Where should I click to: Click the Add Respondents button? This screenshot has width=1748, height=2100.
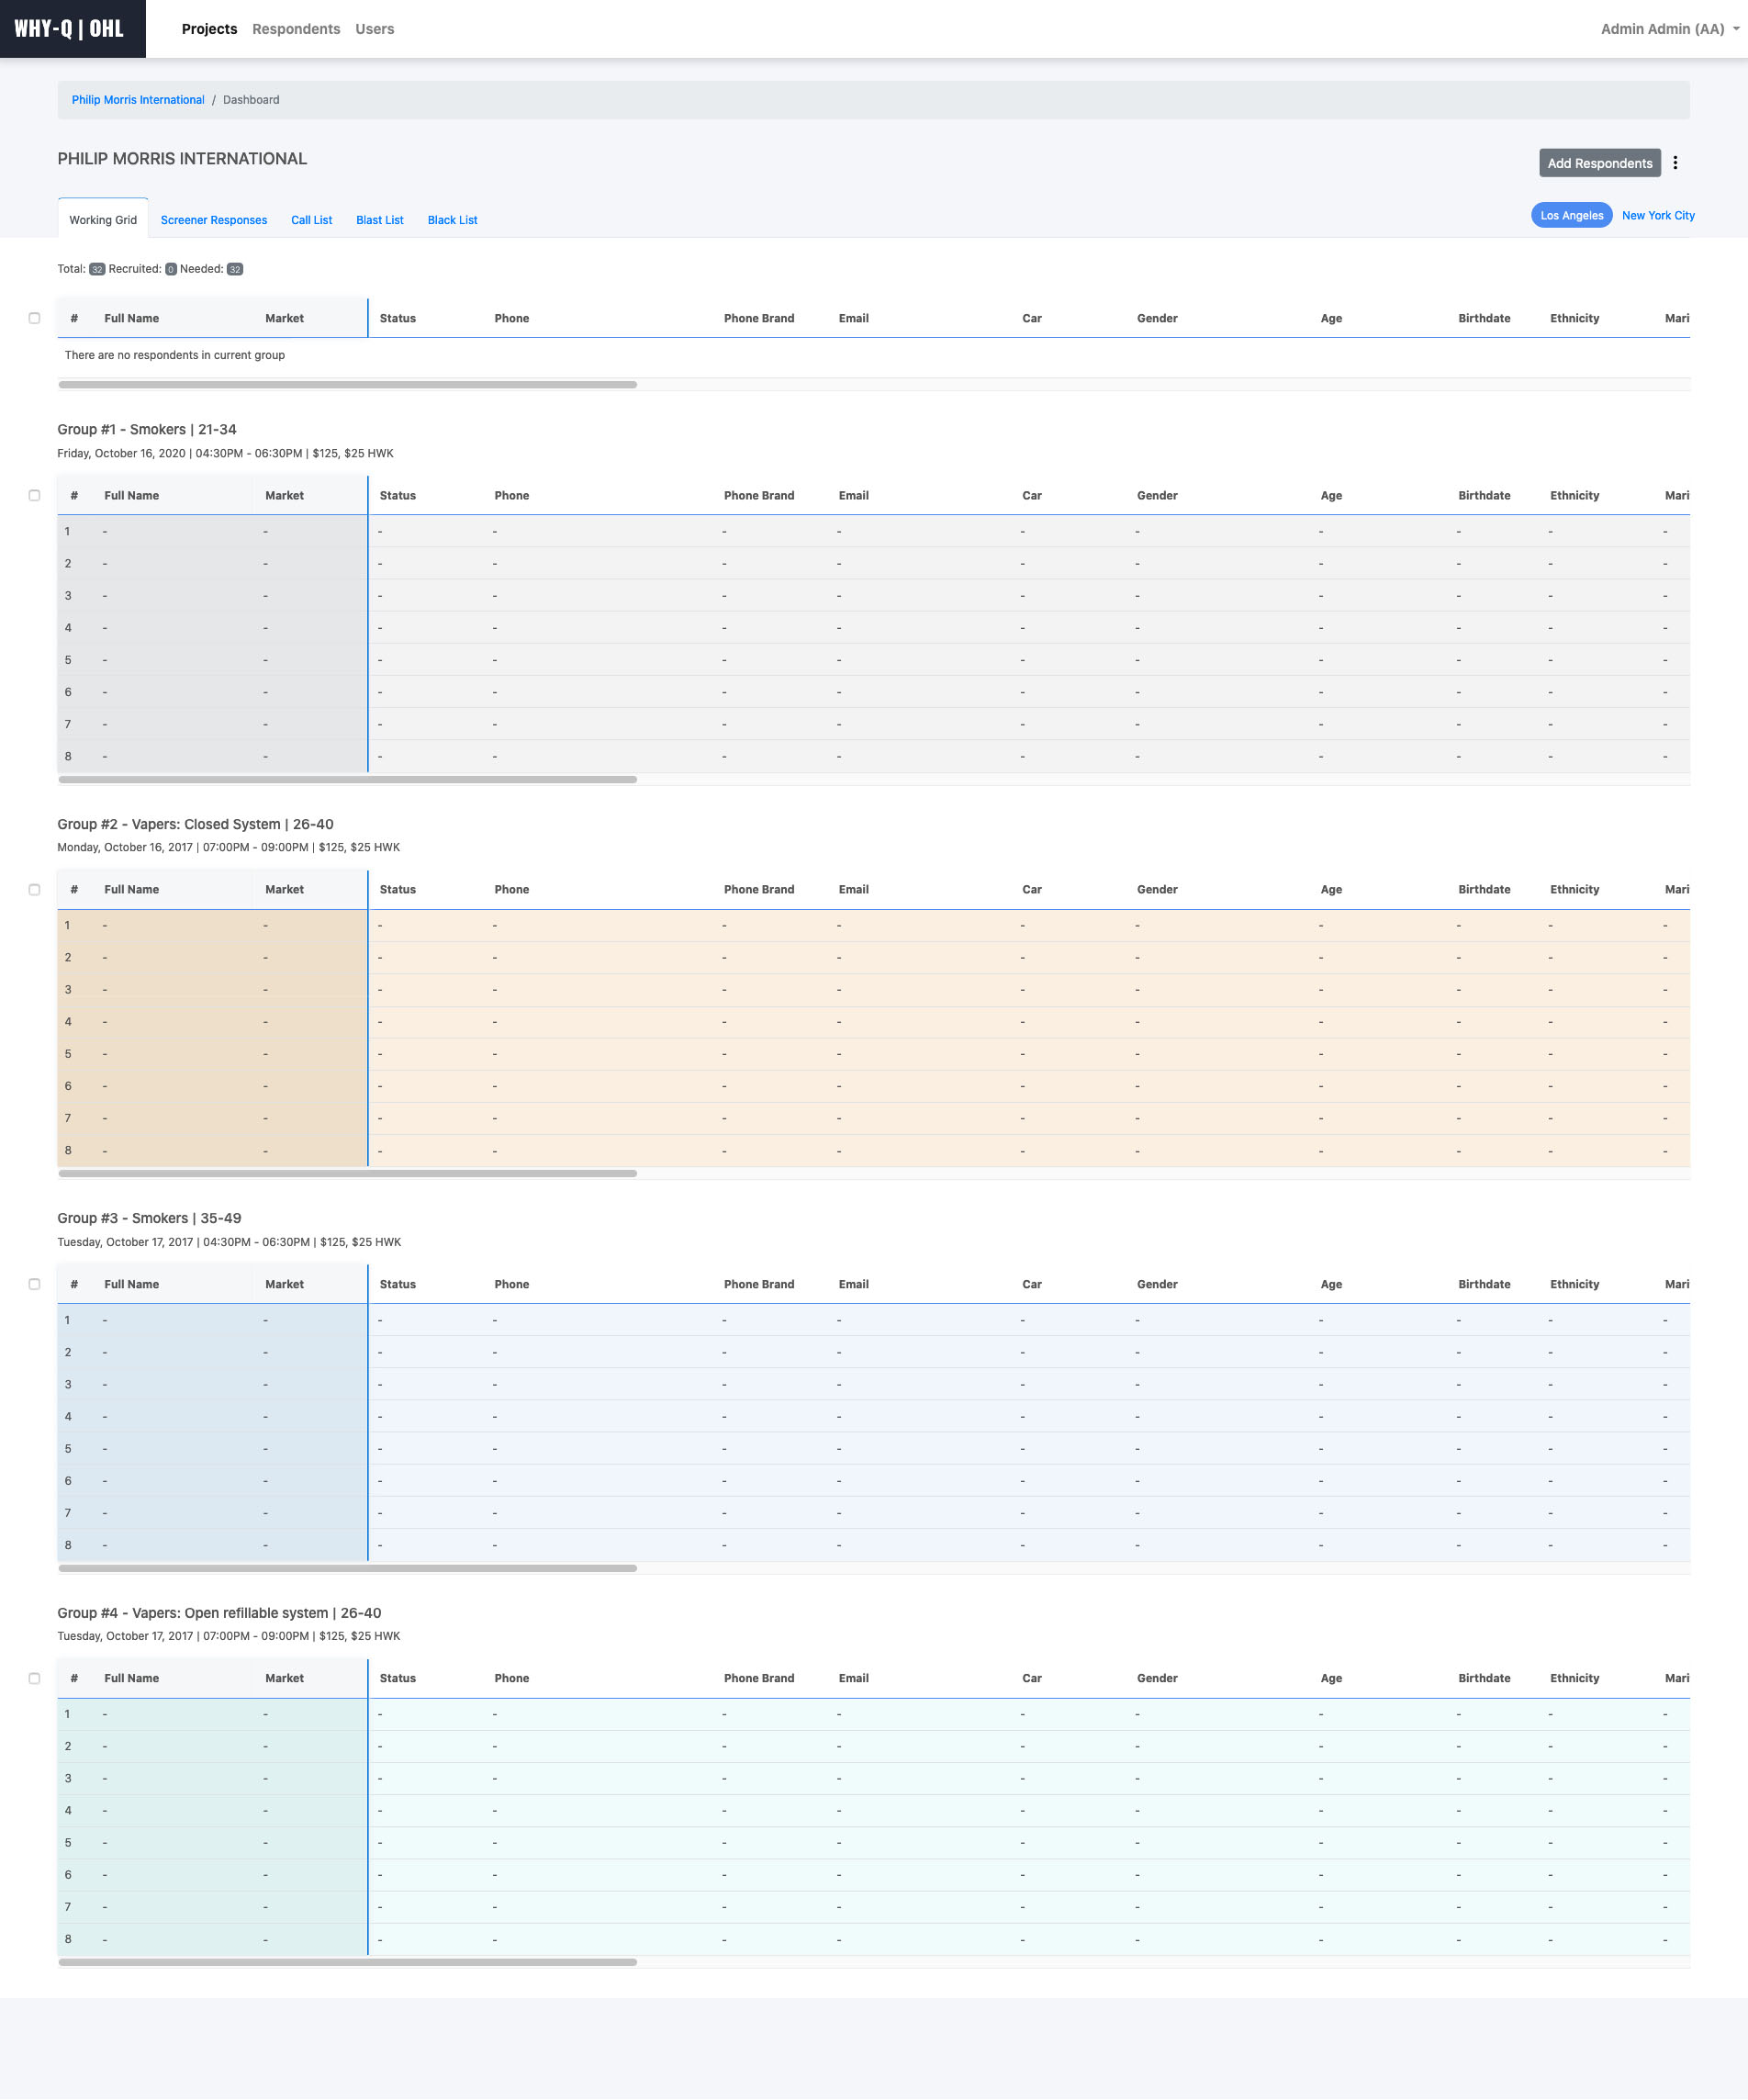point(1599,163)
